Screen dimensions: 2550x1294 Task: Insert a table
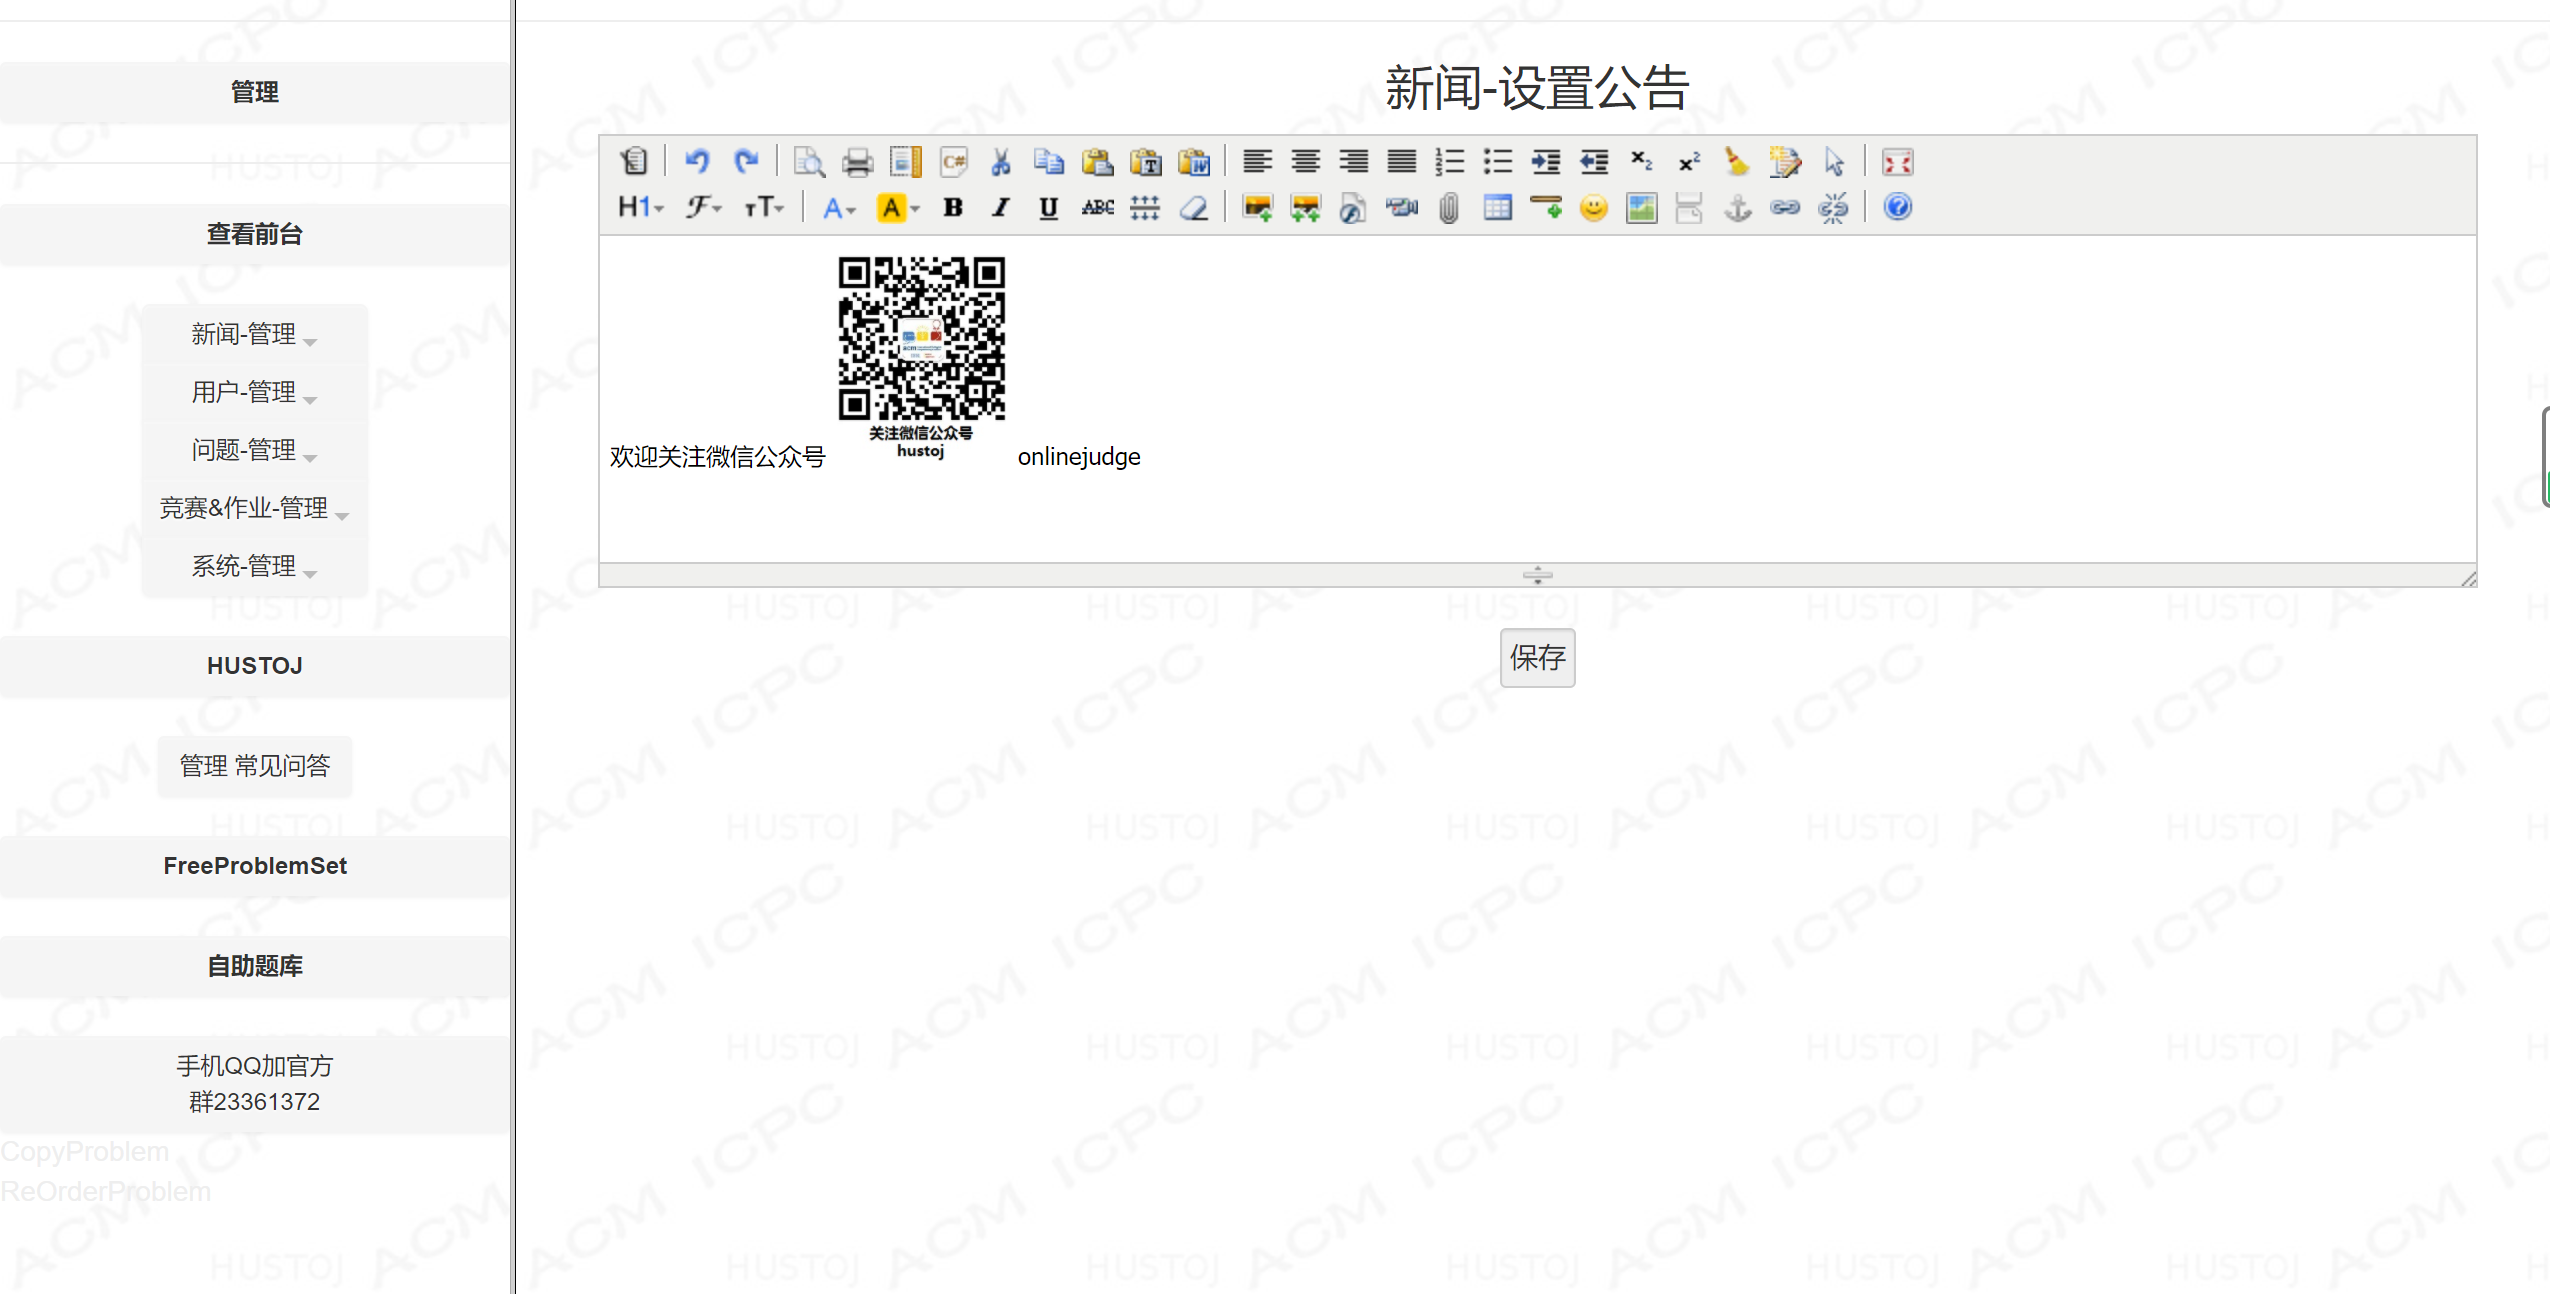pos(1497,207)
